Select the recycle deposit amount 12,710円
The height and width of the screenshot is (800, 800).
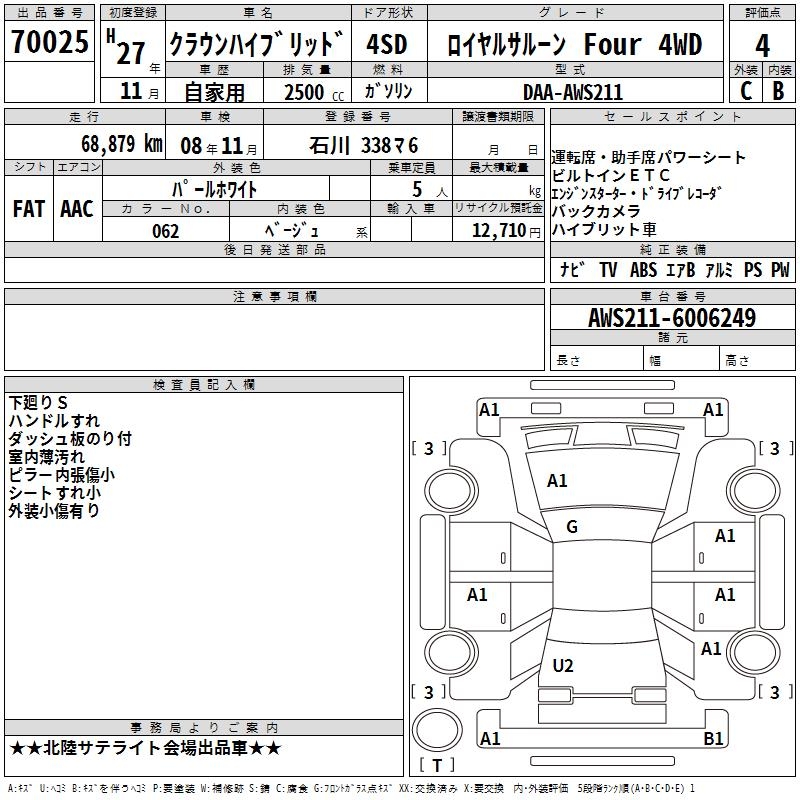coord(497,231)
